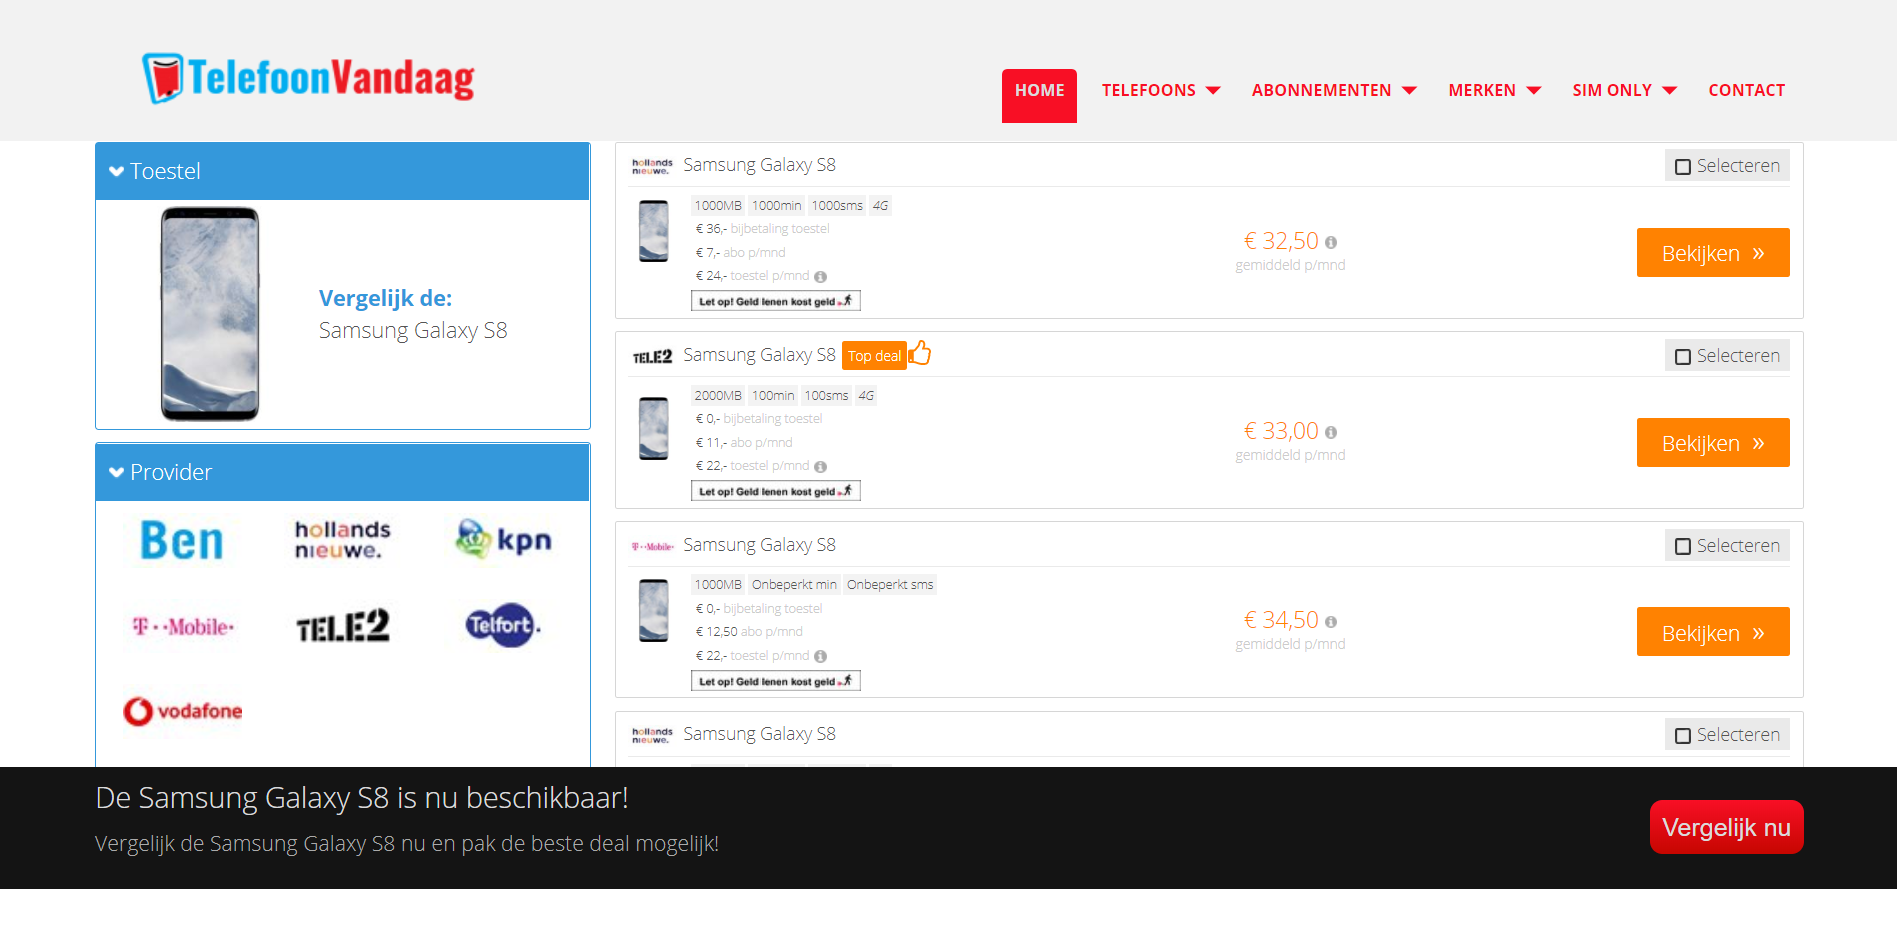Image resolution: width=1897 pixels, height=929 pixels.
Task: Open the Merken dropdown menu
Action: click(x=1494, y=90)
